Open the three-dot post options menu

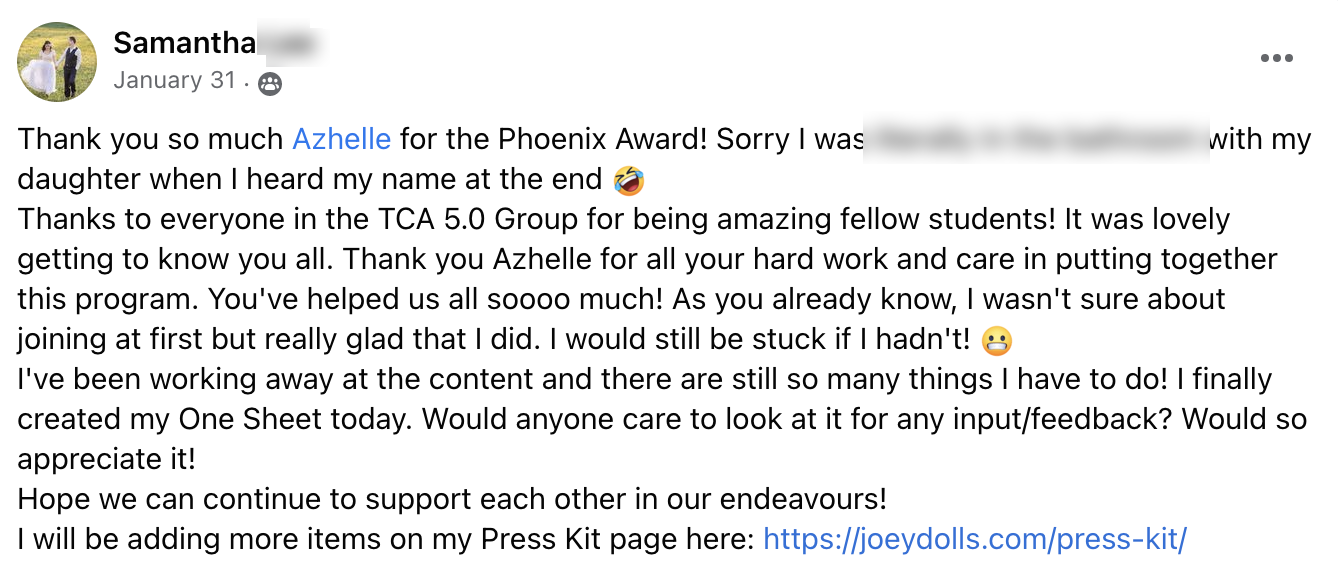click(x=1276, y=59)
